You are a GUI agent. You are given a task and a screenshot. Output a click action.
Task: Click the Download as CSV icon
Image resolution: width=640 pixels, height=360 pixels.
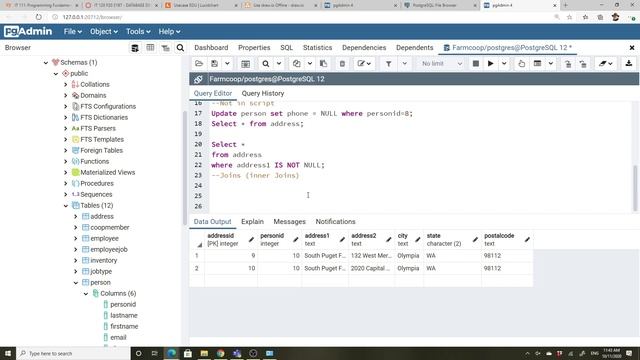[x=629, y=64]
